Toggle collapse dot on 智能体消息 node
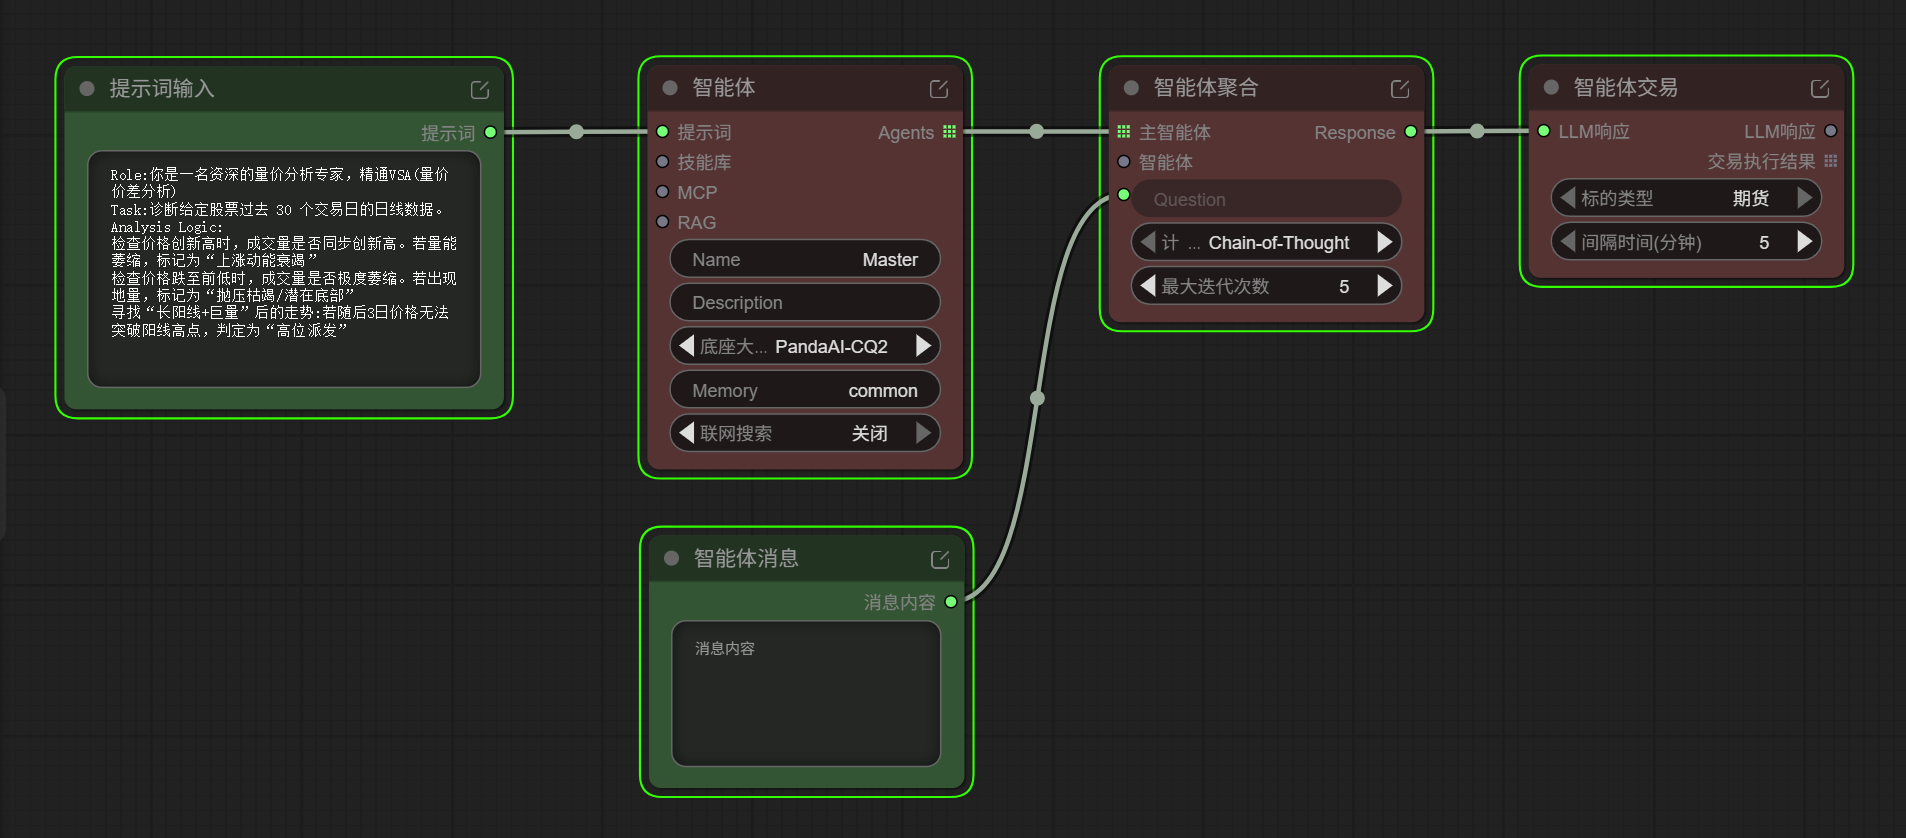The height and width of the screenshot is (838, 1906). [x=672, y=558]
